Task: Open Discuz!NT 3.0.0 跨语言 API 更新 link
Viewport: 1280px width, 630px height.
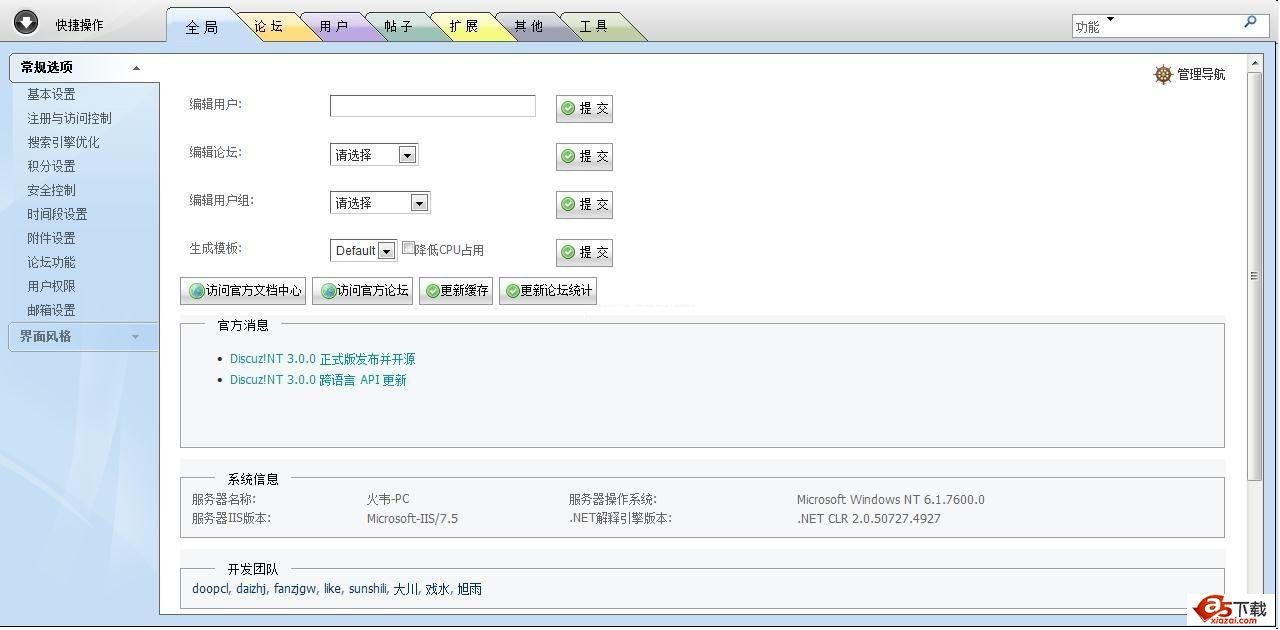Action: click(x=318, y=380)
